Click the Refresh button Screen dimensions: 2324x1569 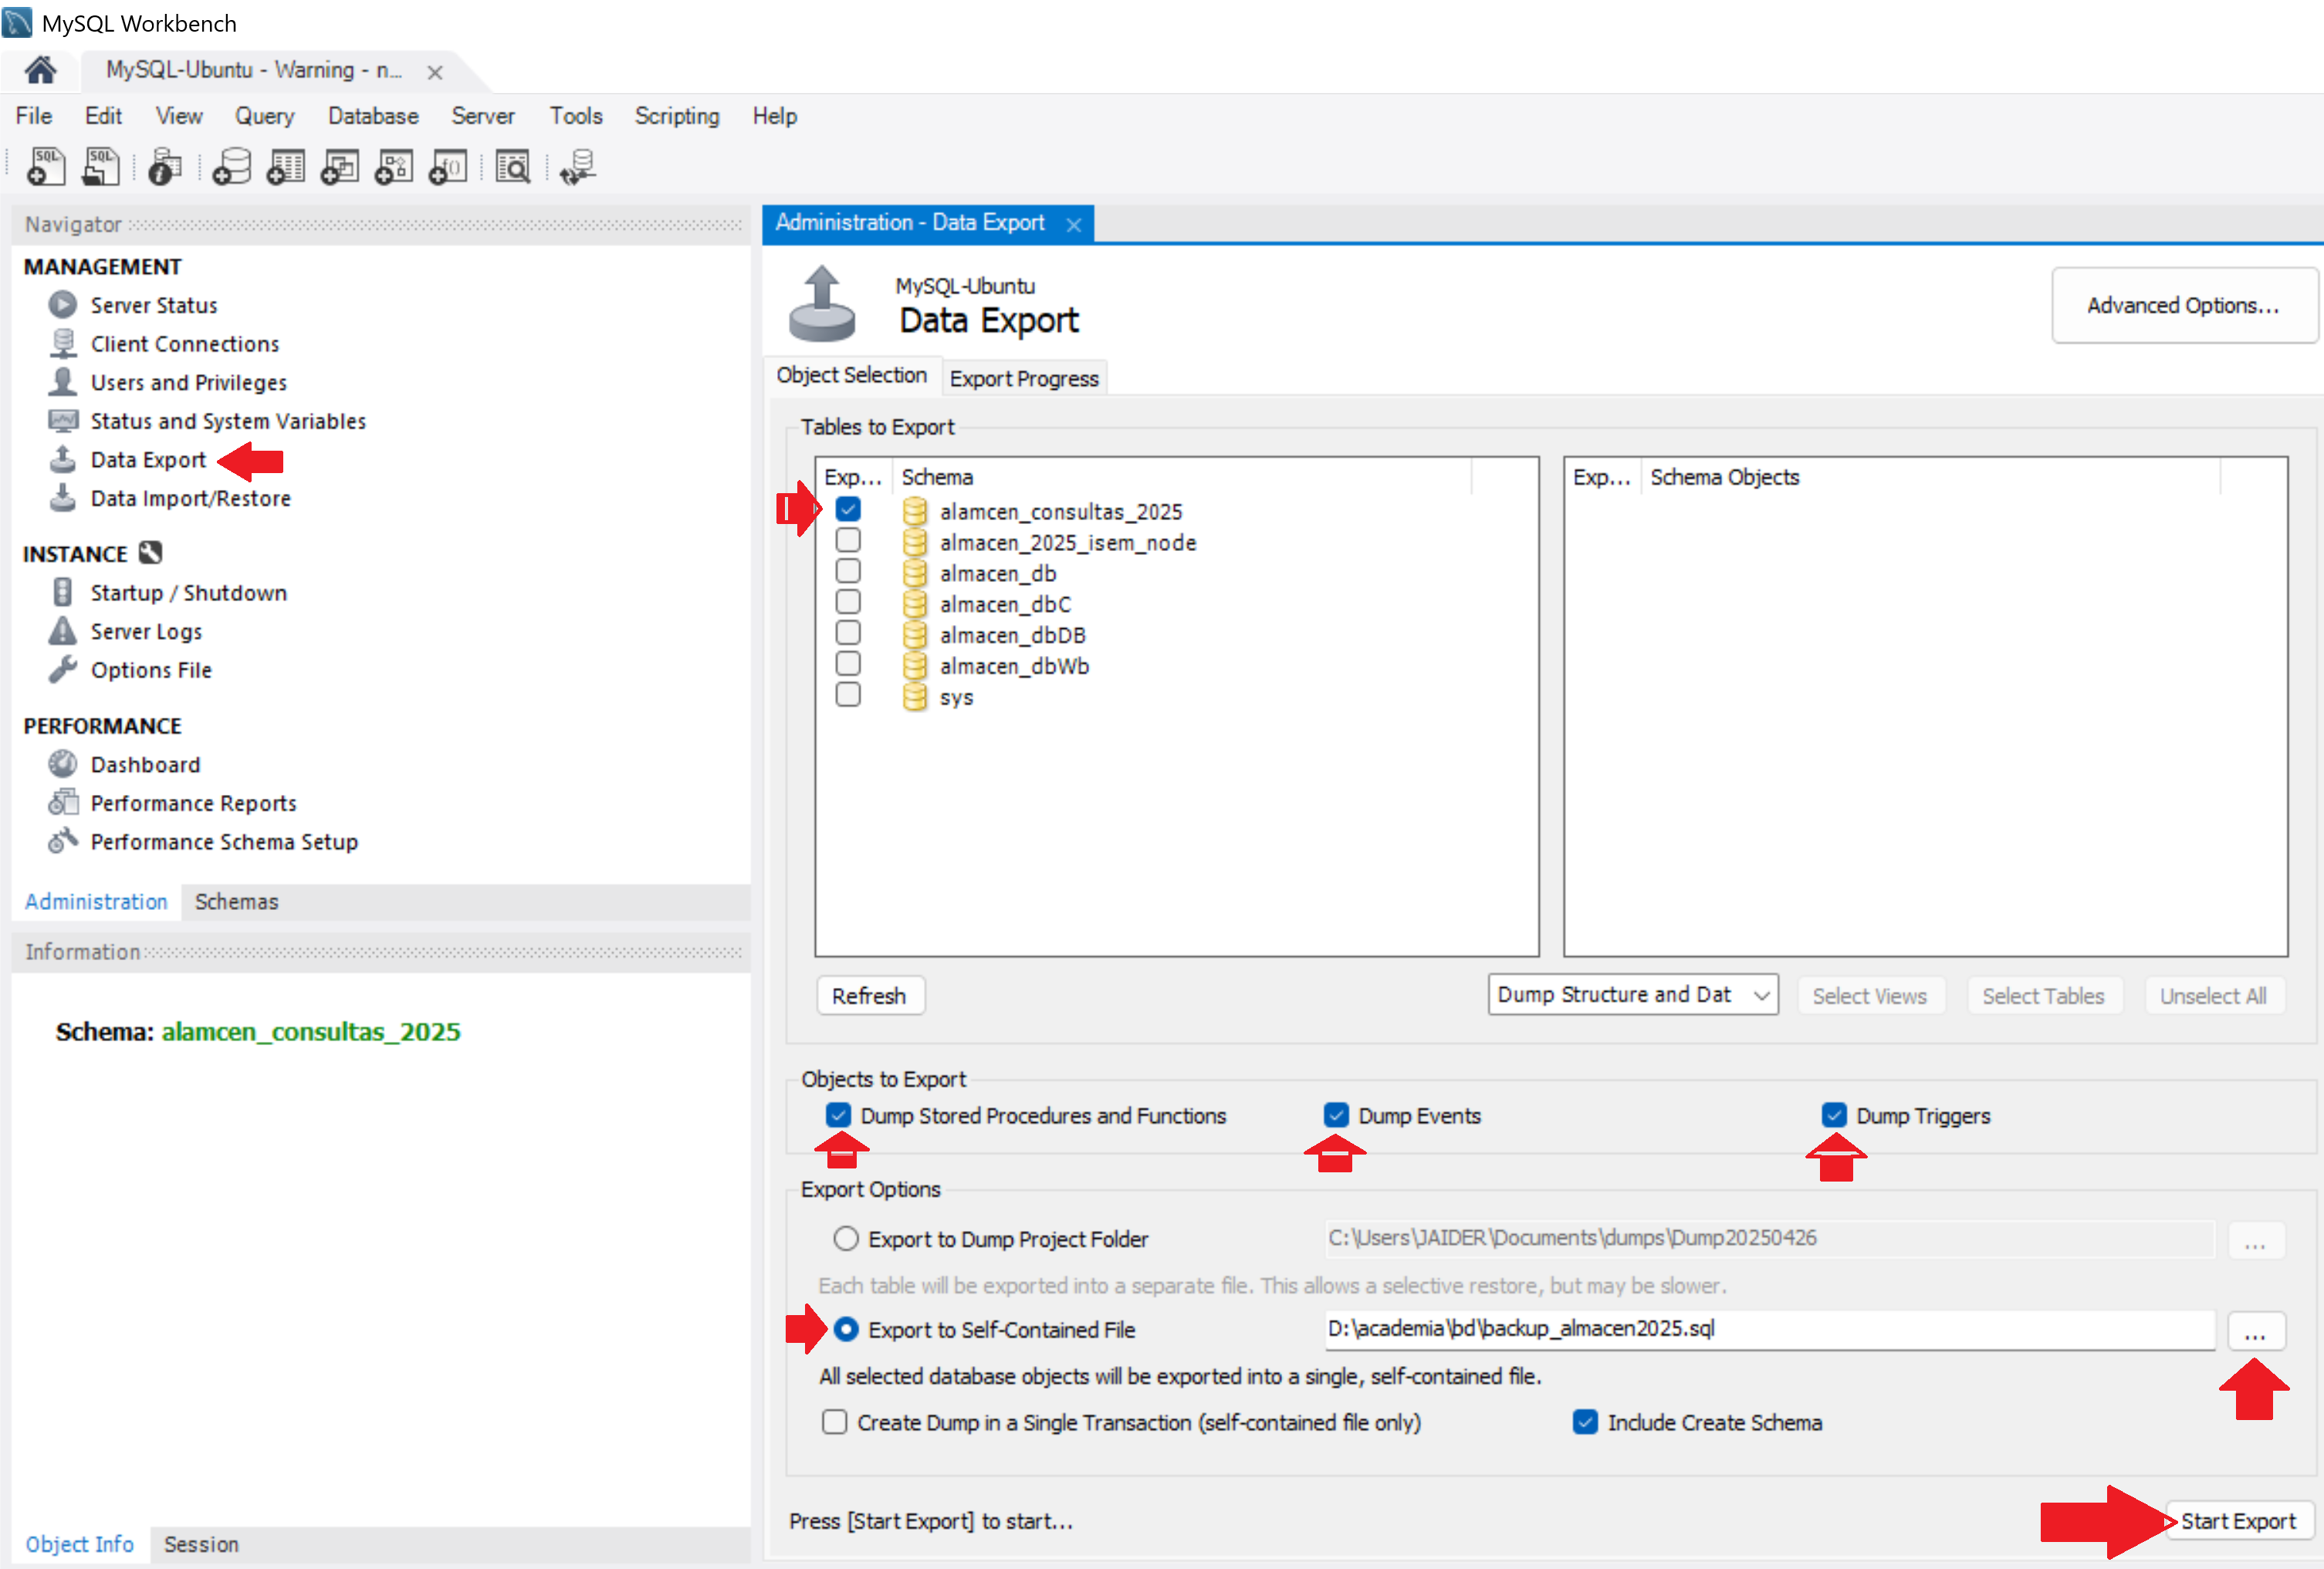[x=869, y=997]
